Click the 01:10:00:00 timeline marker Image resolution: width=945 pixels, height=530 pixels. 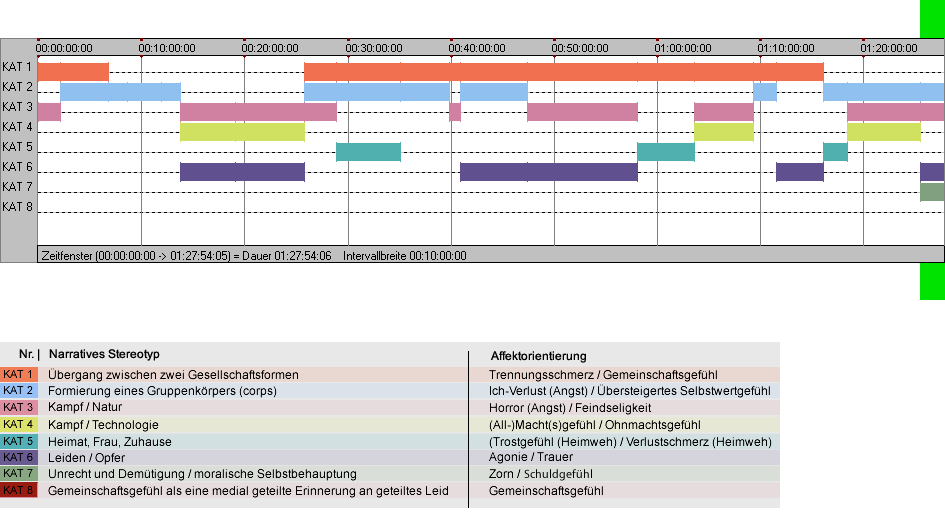(786, 48)
